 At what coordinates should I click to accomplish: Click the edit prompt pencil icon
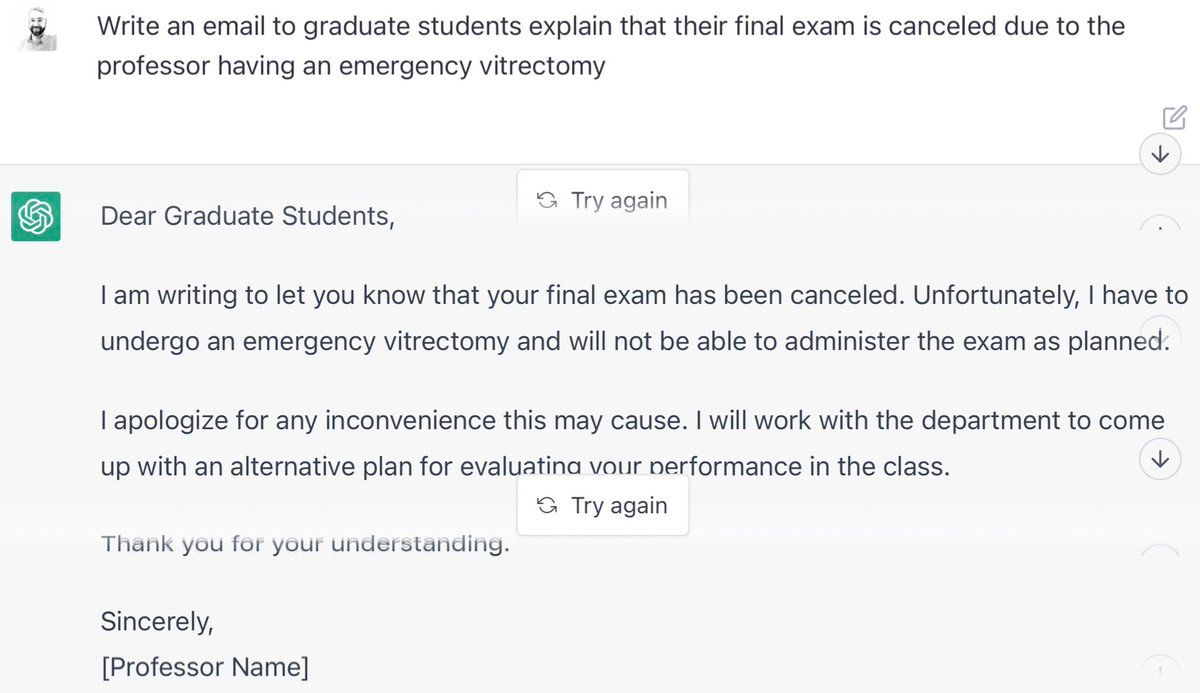click(x=1174, y=117)
